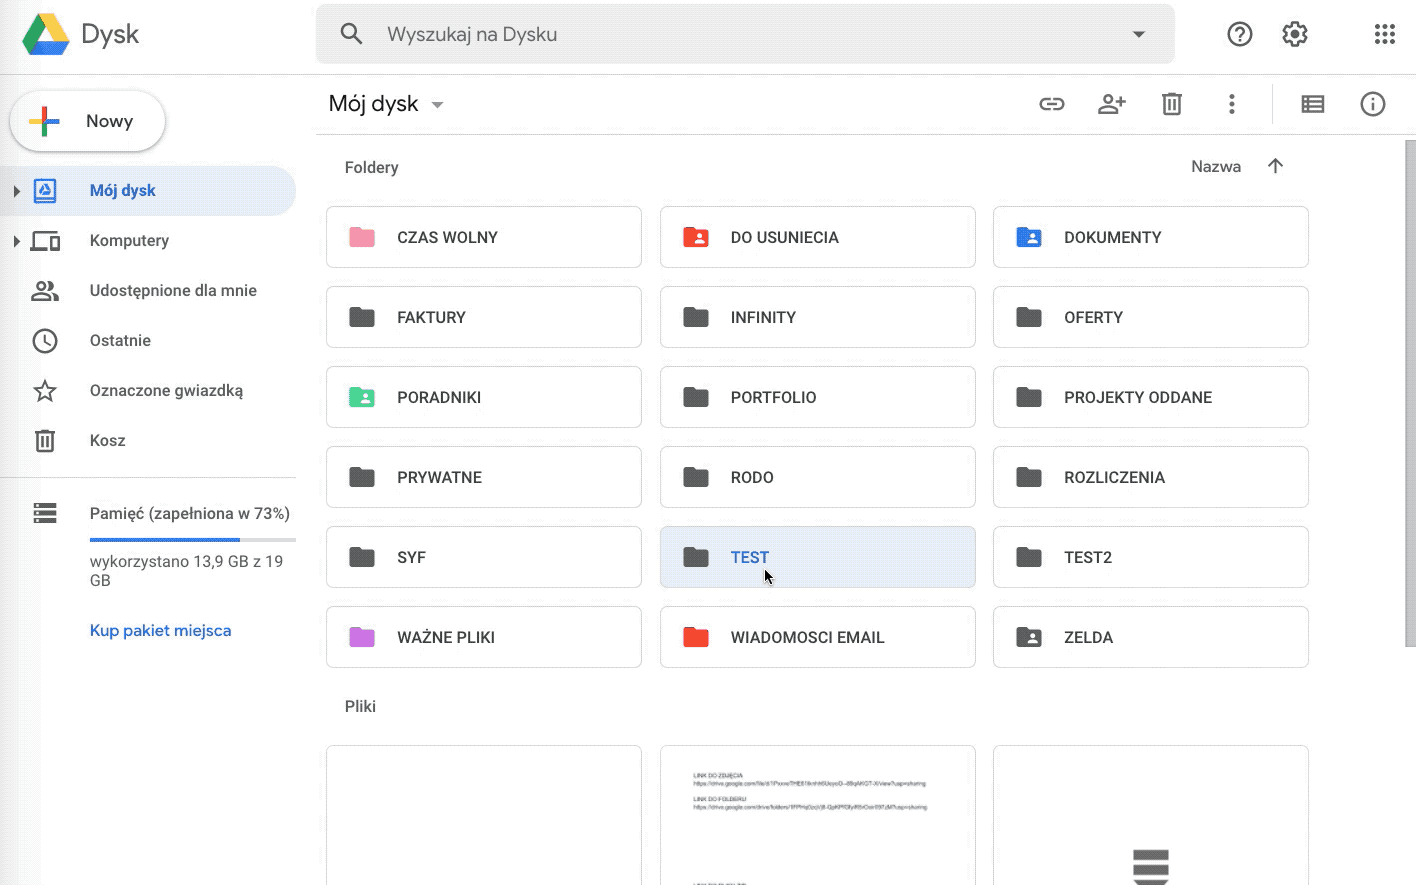Open the Kosz section
Viewport: 1416px width, 885px height.
pyautogui.click(x=107, y=440)
